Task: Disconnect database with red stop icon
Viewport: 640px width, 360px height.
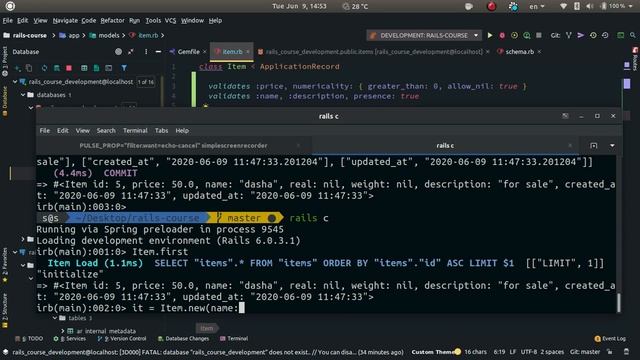Action: pos(69,68)
